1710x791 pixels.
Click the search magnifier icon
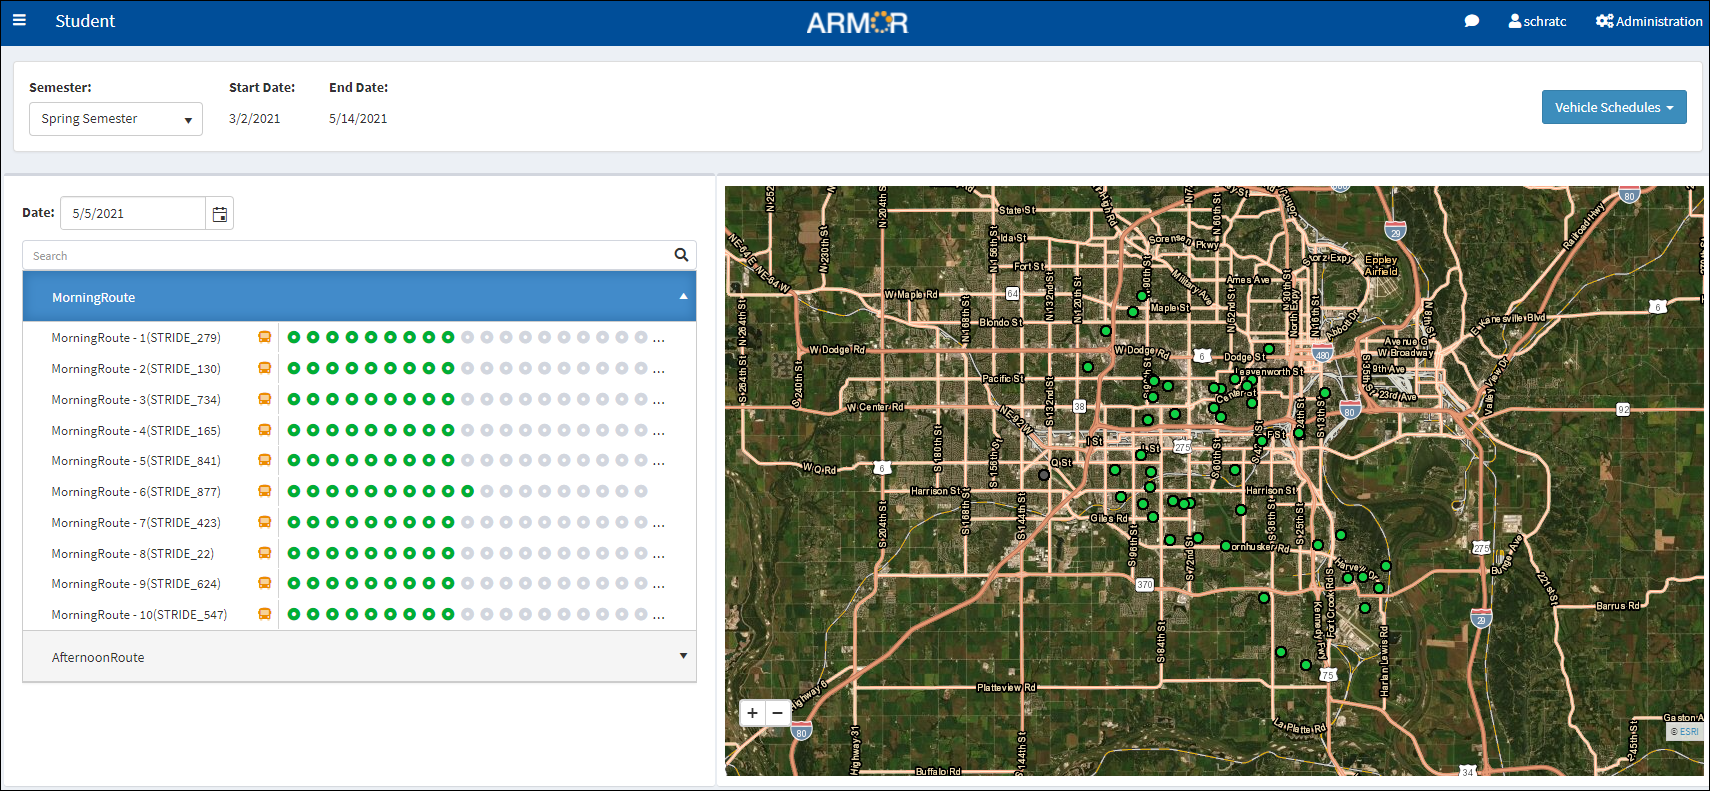[681, 255]
